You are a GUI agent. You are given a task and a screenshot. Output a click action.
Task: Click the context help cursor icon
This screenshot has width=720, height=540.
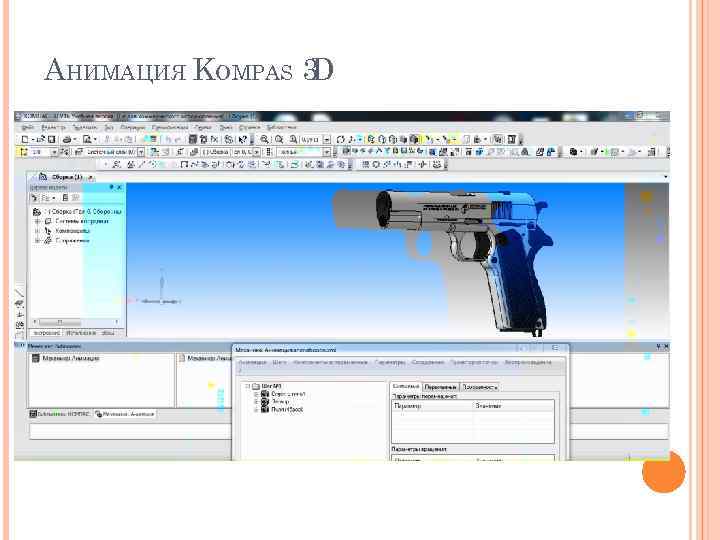click(x=243, y=139)
